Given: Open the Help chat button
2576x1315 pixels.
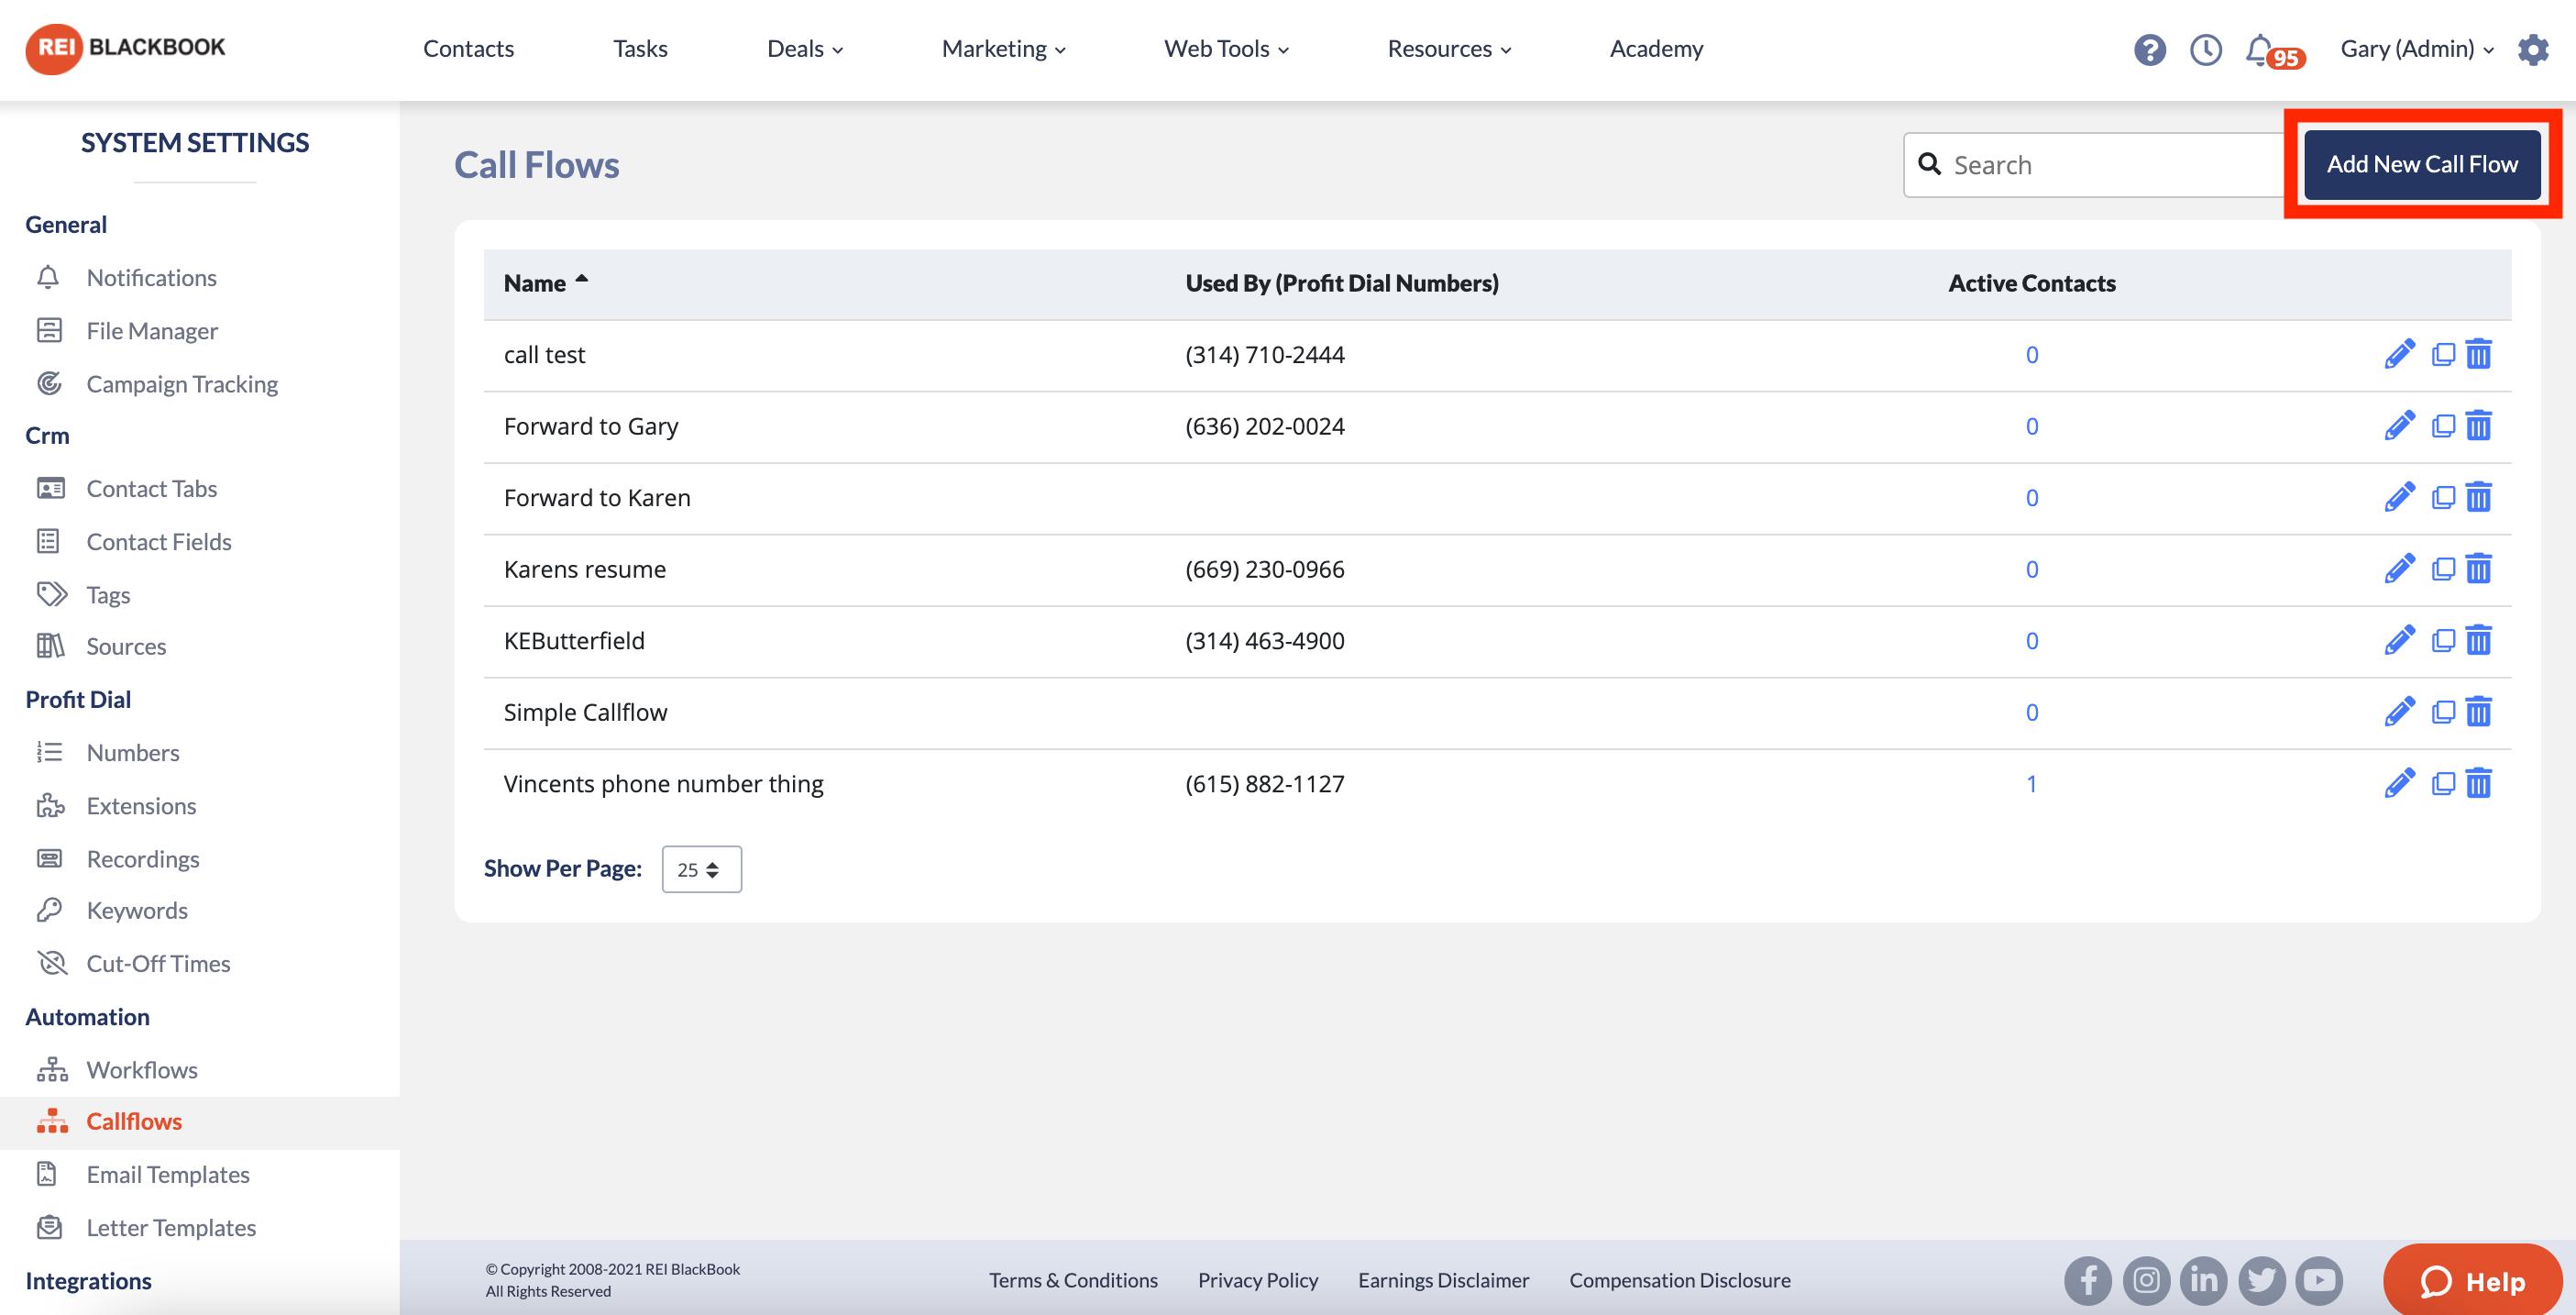Looking at the screenshot, I should click(x=2472, y=1281).
